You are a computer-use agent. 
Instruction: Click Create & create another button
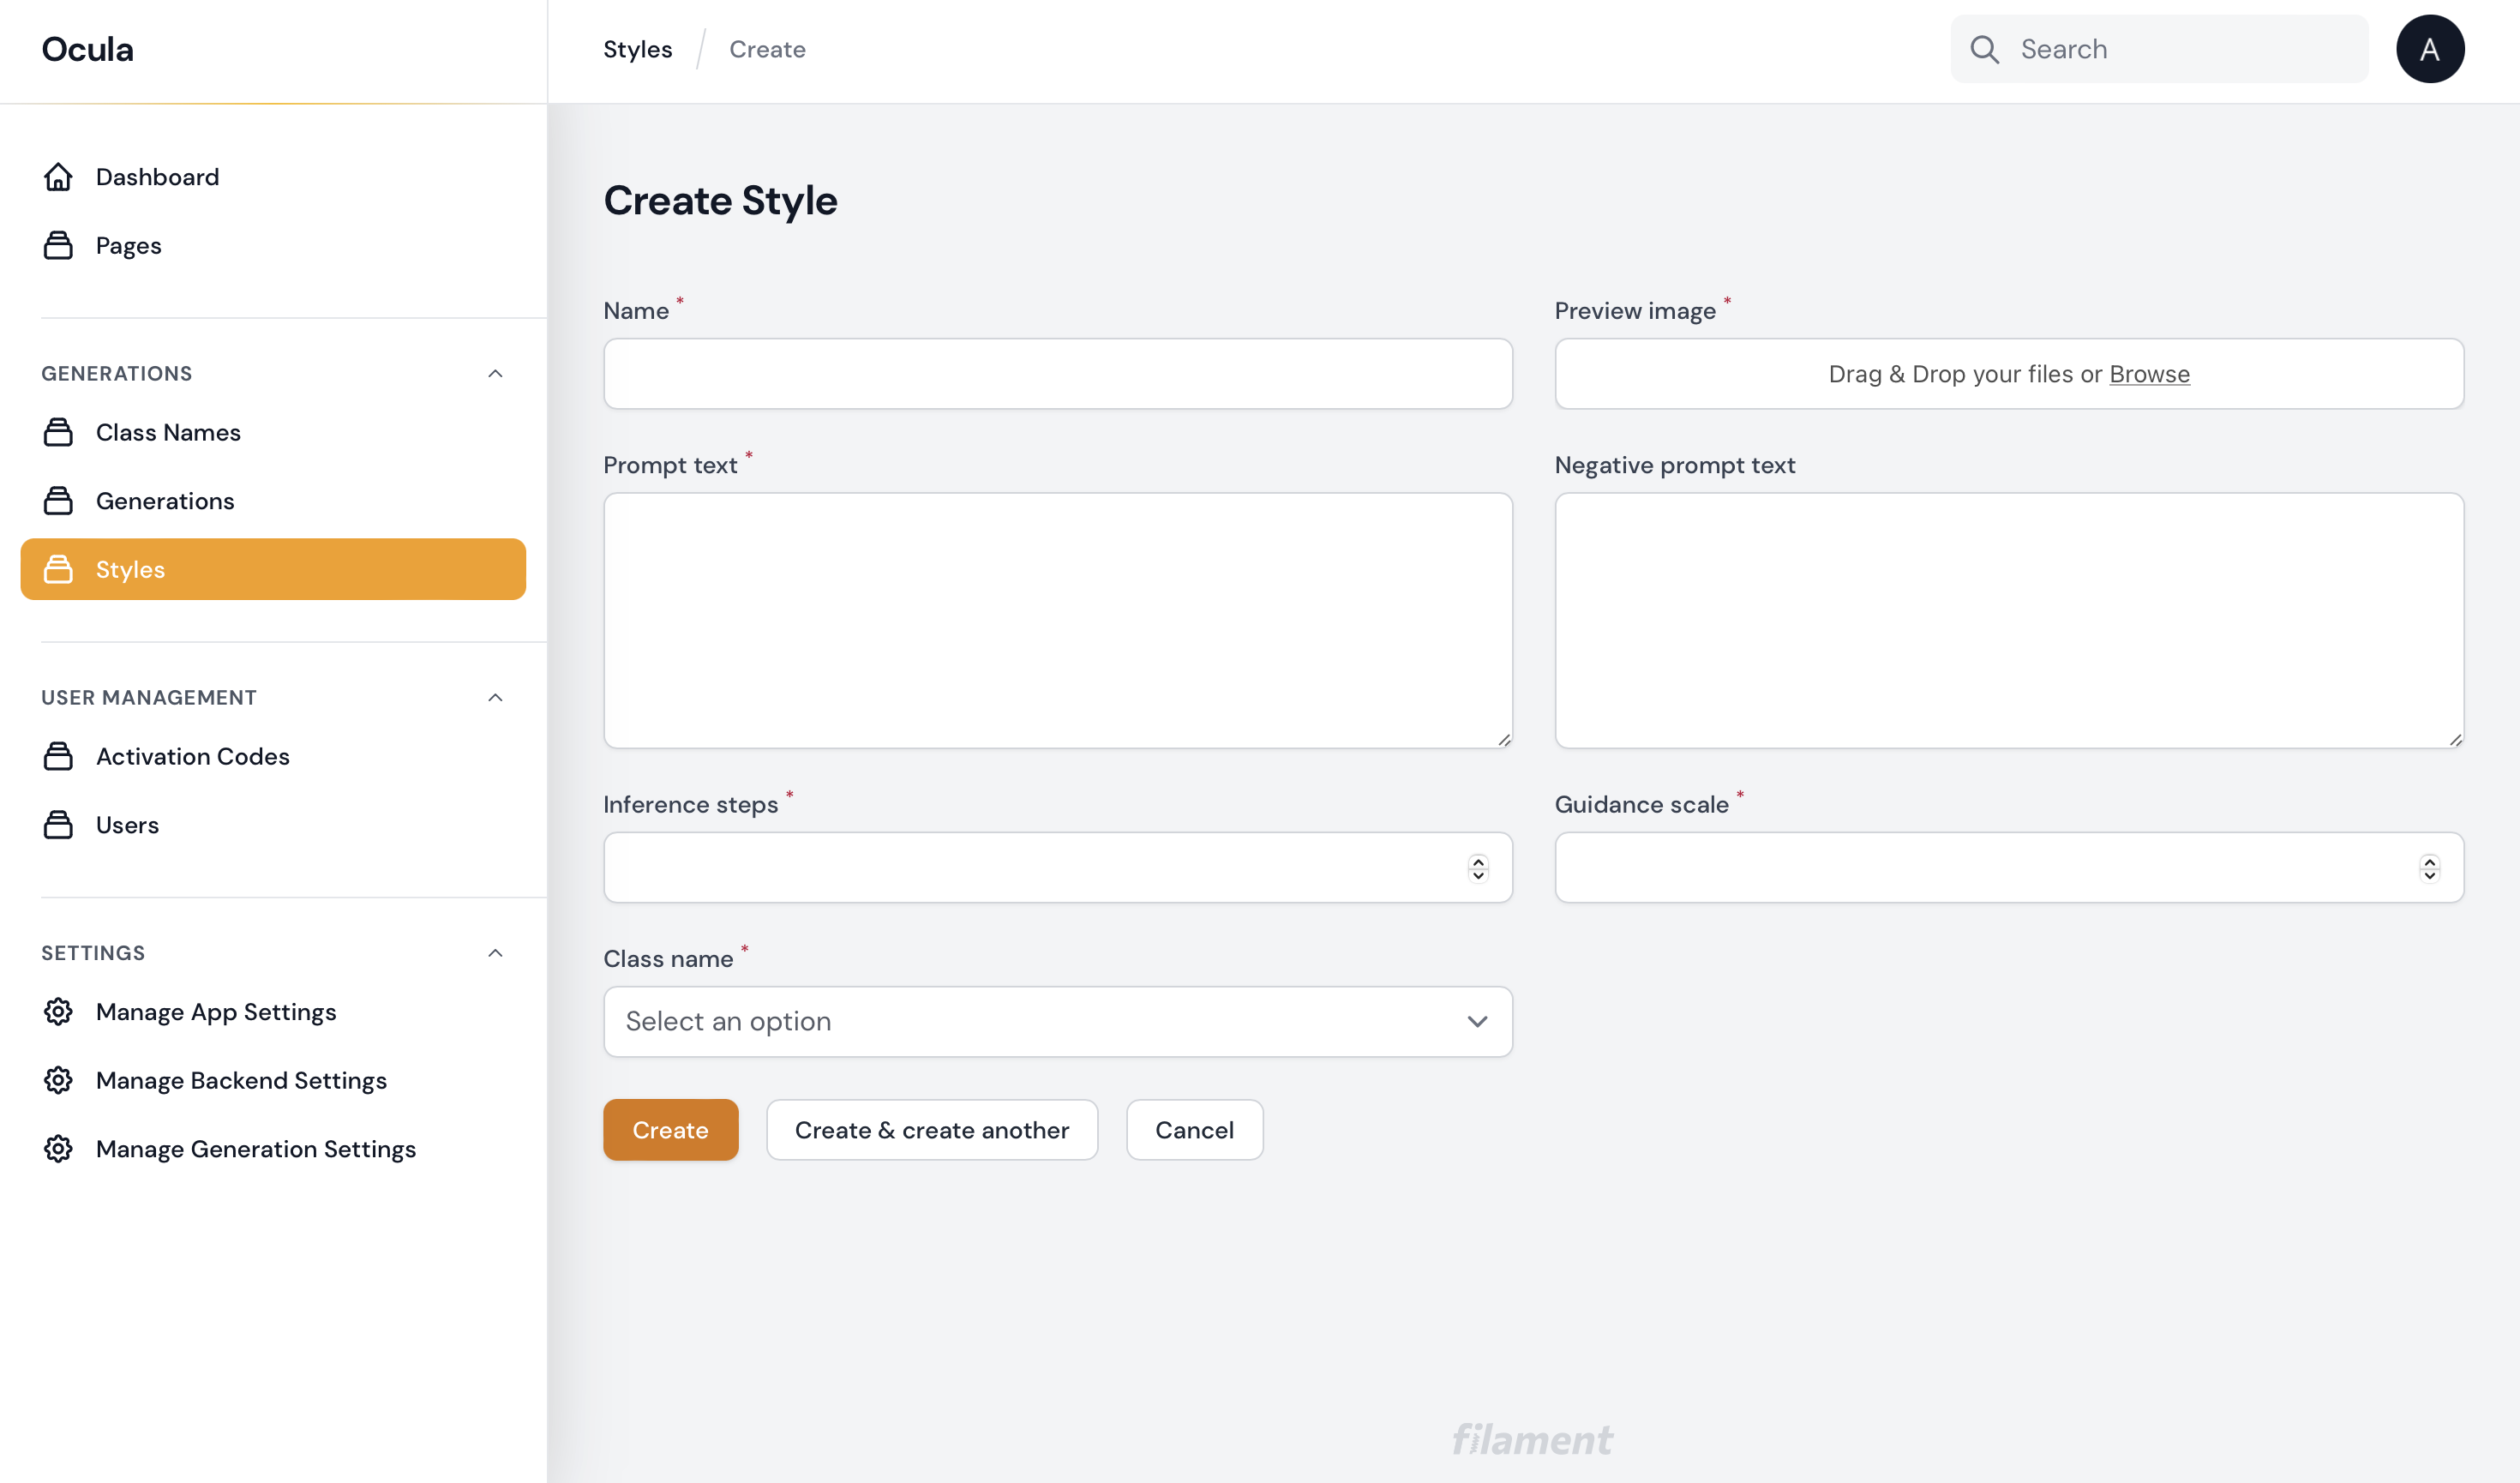(932, 1130)
